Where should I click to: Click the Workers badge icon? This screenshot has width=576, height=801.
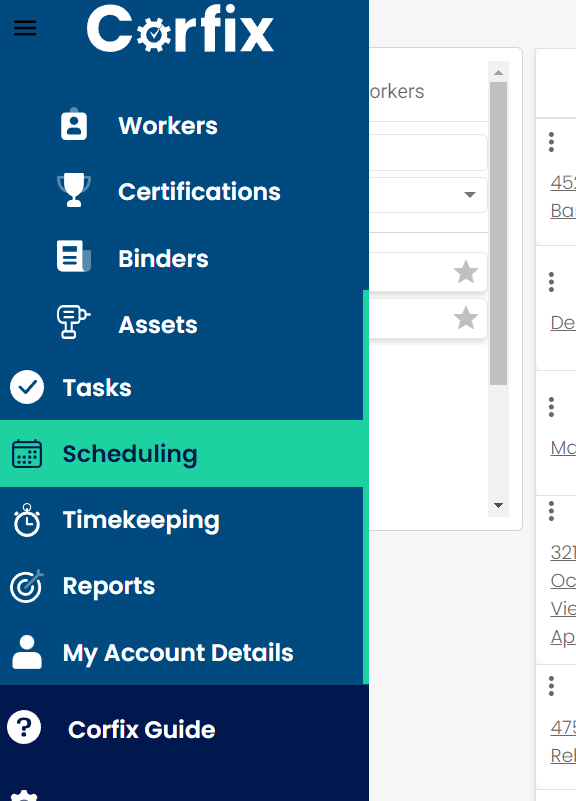(74, 124)
